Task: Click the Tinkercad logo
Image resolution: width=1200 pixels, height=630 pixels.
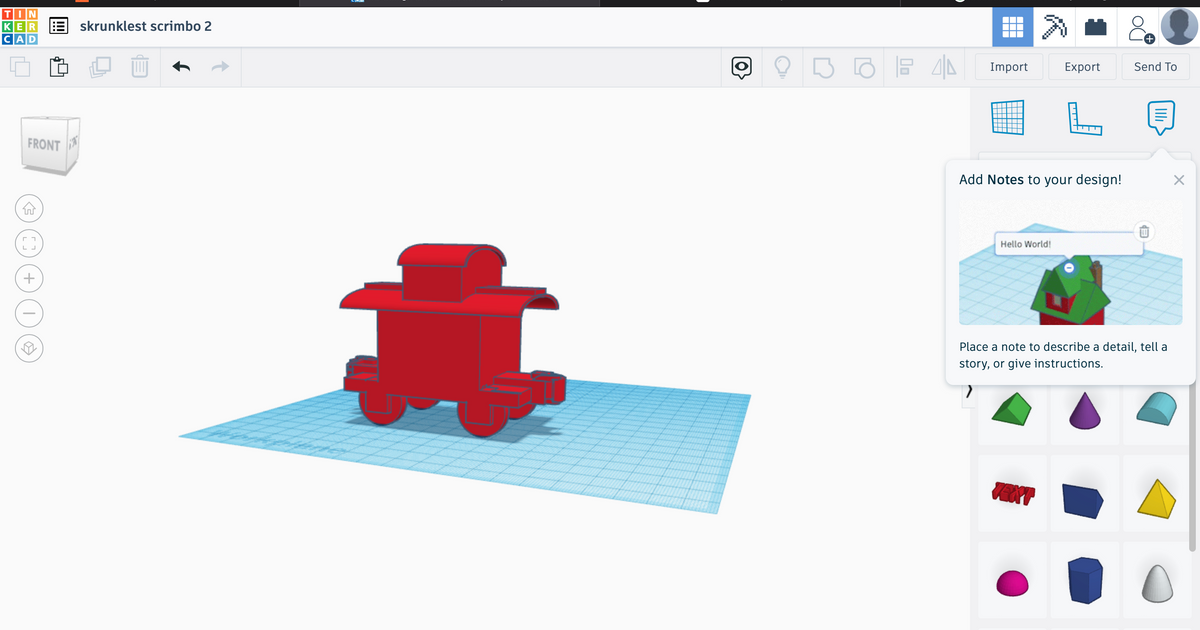Action: pyautogui.click(x=18, y=24)
